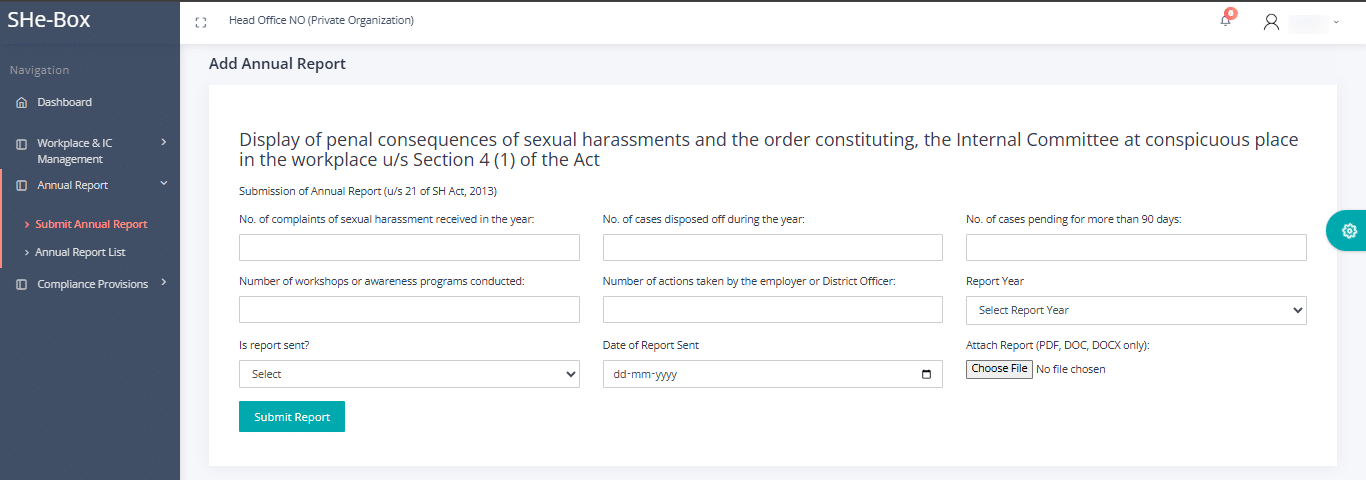
Task: Focus the complaints received in year field
Action: pos(409,247)
